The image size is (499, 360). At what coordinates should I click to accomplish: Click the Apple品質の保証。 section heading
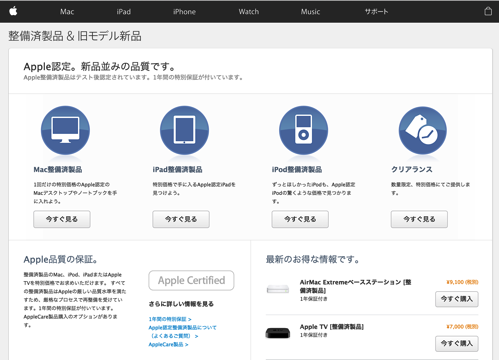60,259
